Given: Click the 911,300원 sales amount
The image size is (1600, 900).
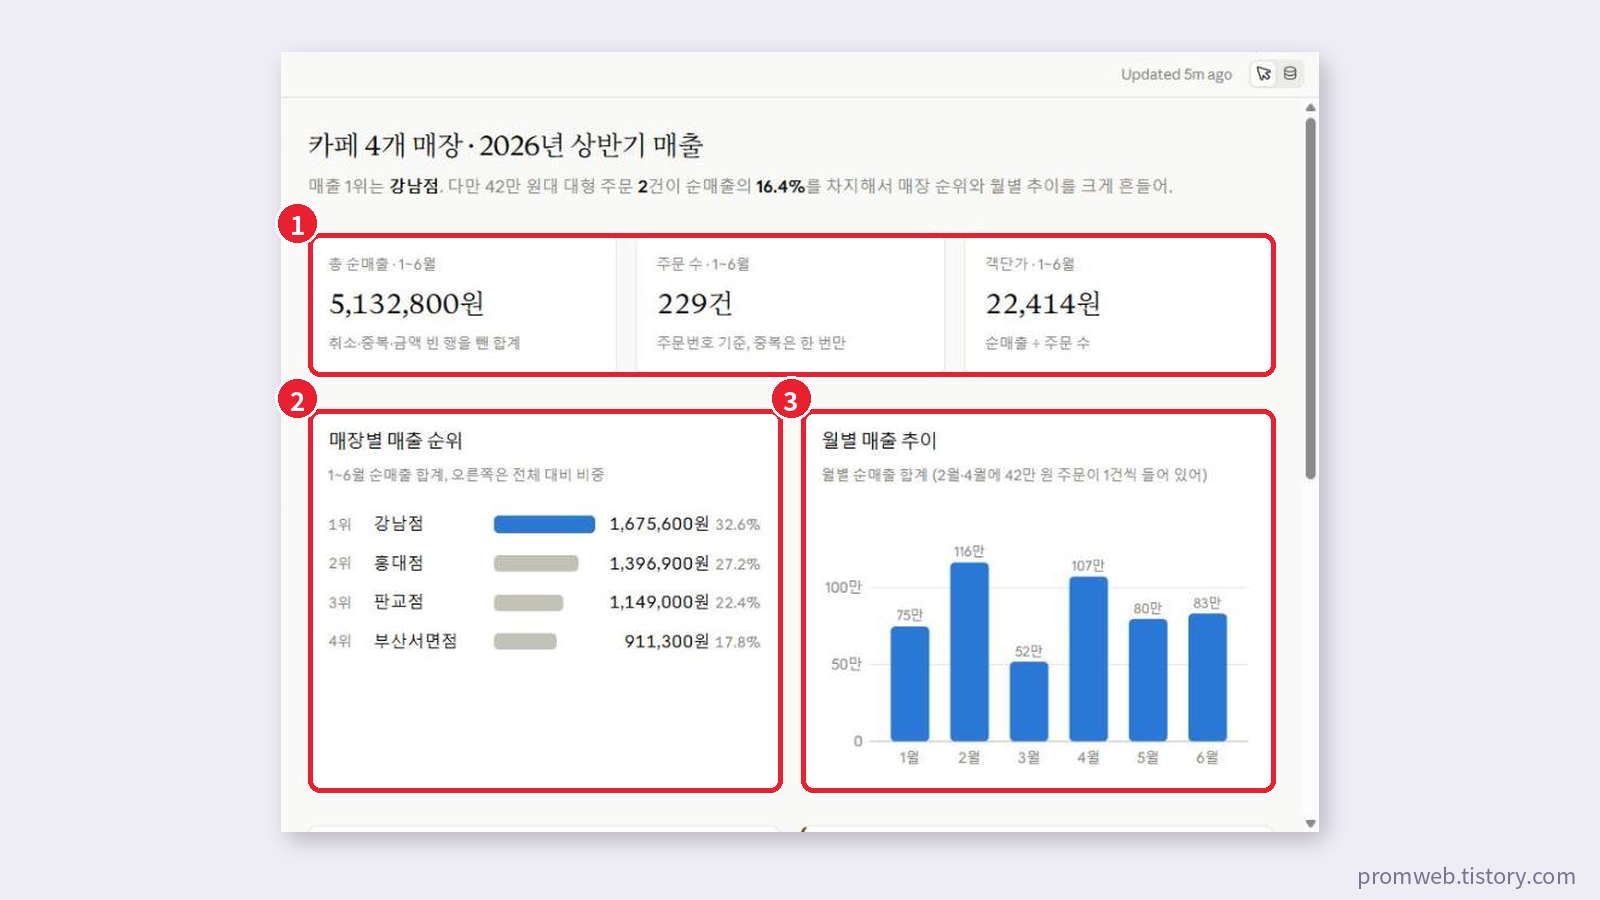Looking at the screenshot, I should [x=667, y=641].
